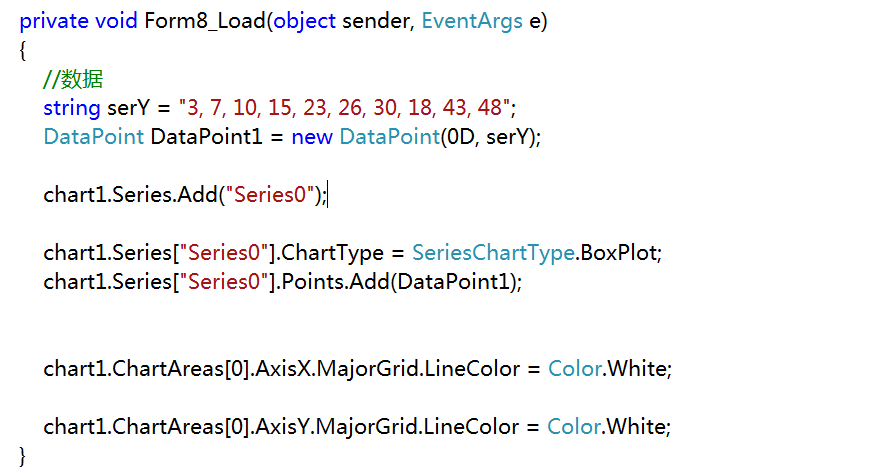Click the 'string' keyword
Screen dimensions: 873x473
tap(71, 107)
